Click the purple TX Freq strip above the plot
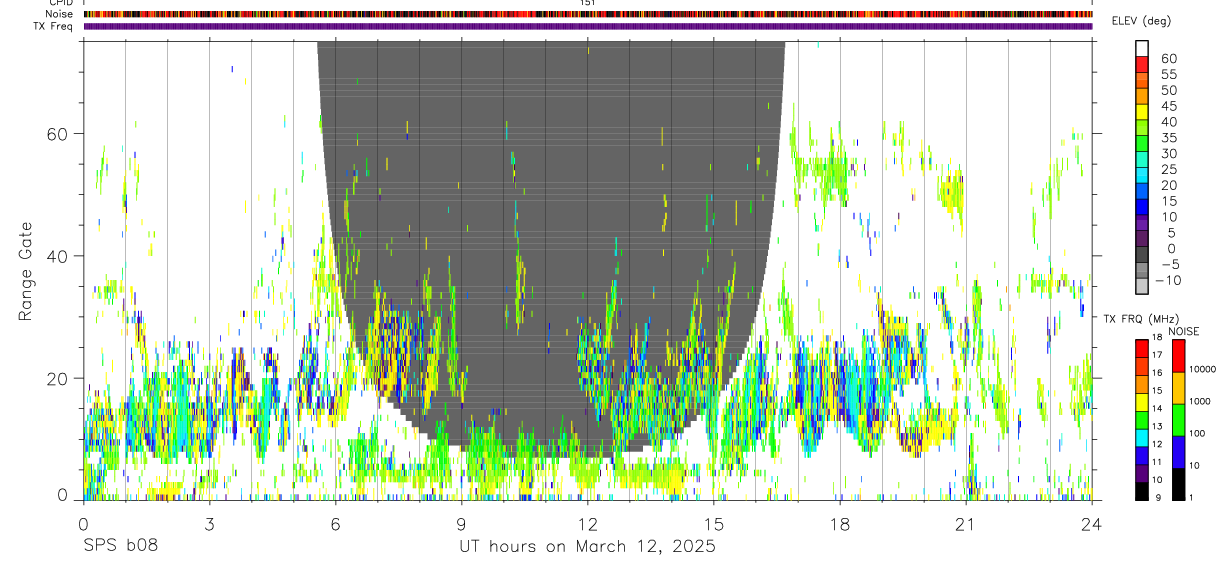Screen dimensions: 1228x567 tap(588, 26)
